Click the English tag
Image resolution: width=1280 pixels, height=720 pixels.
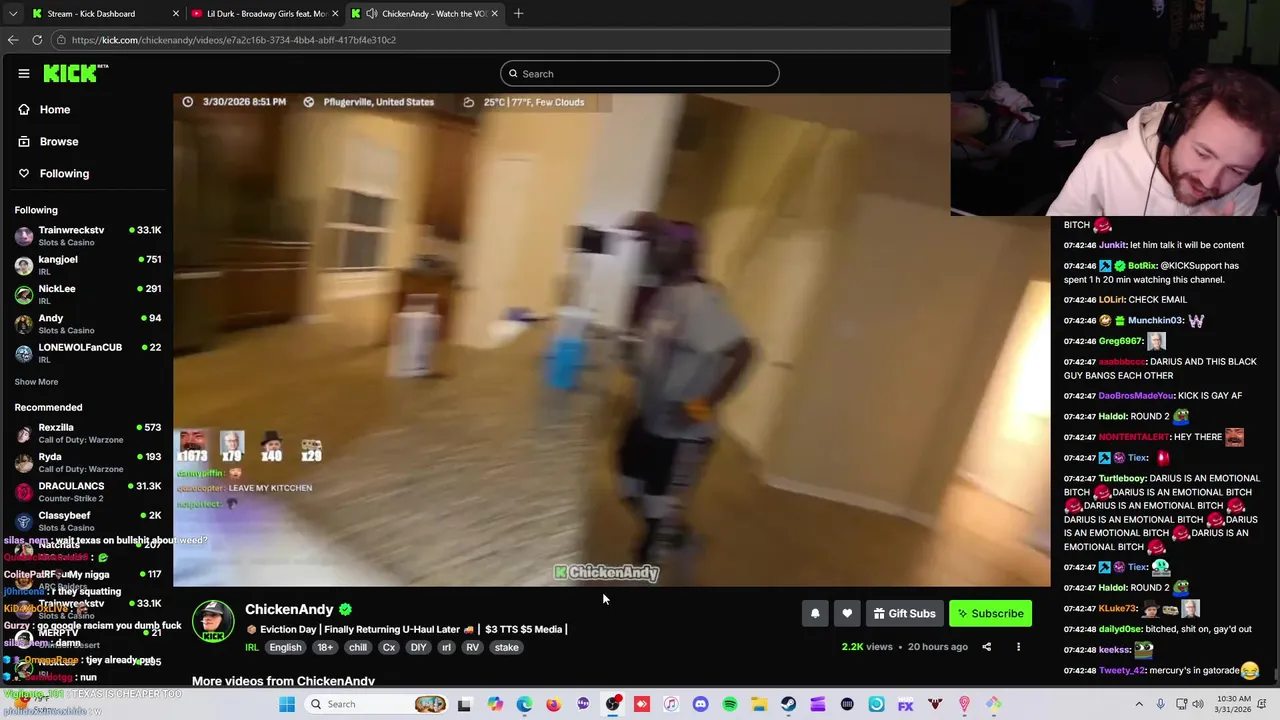click(285, 647)
